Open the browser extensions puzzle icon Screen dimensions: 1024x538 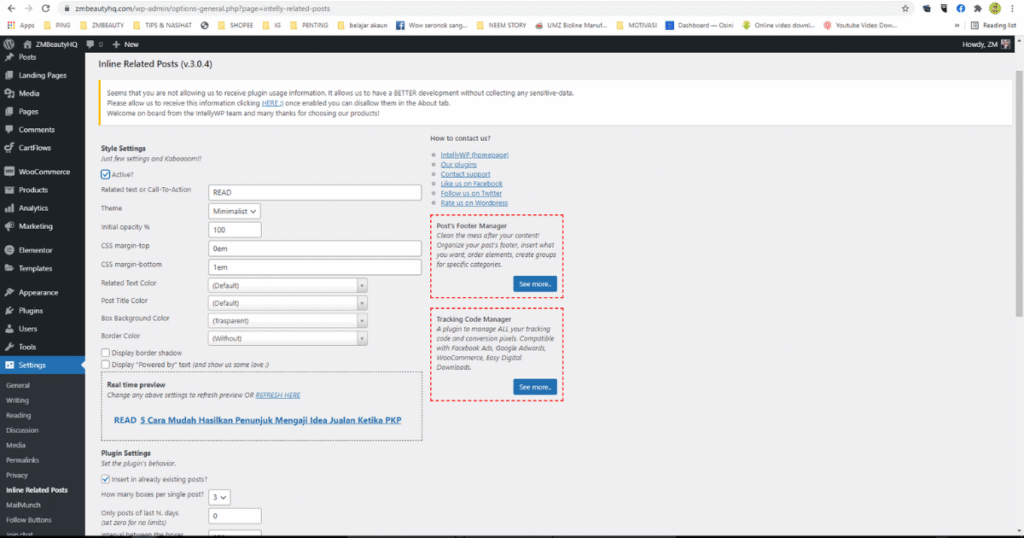pos(978,8)
